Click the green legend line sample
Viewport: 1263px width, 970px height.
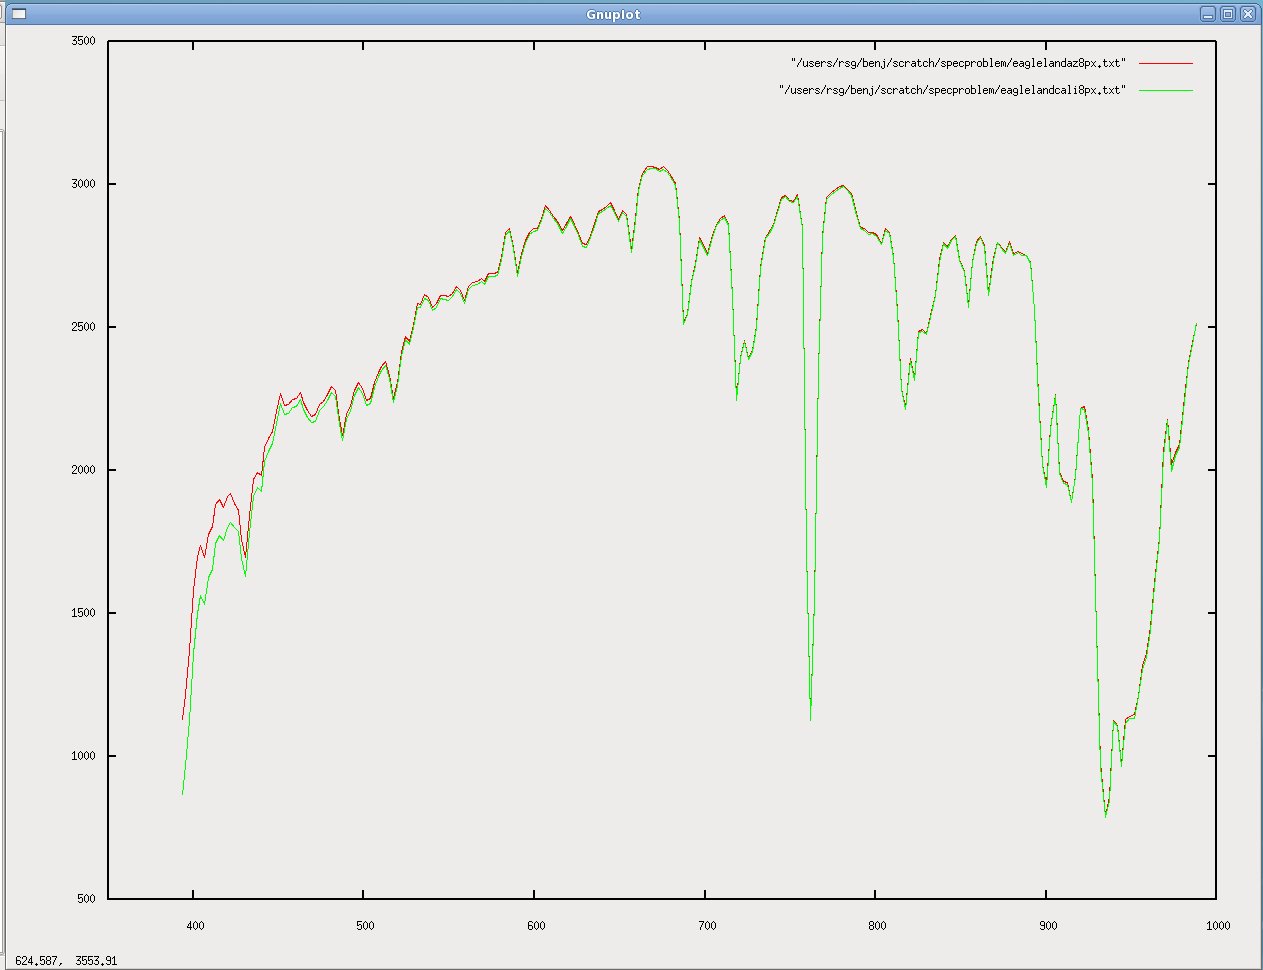coord(1166,90)
